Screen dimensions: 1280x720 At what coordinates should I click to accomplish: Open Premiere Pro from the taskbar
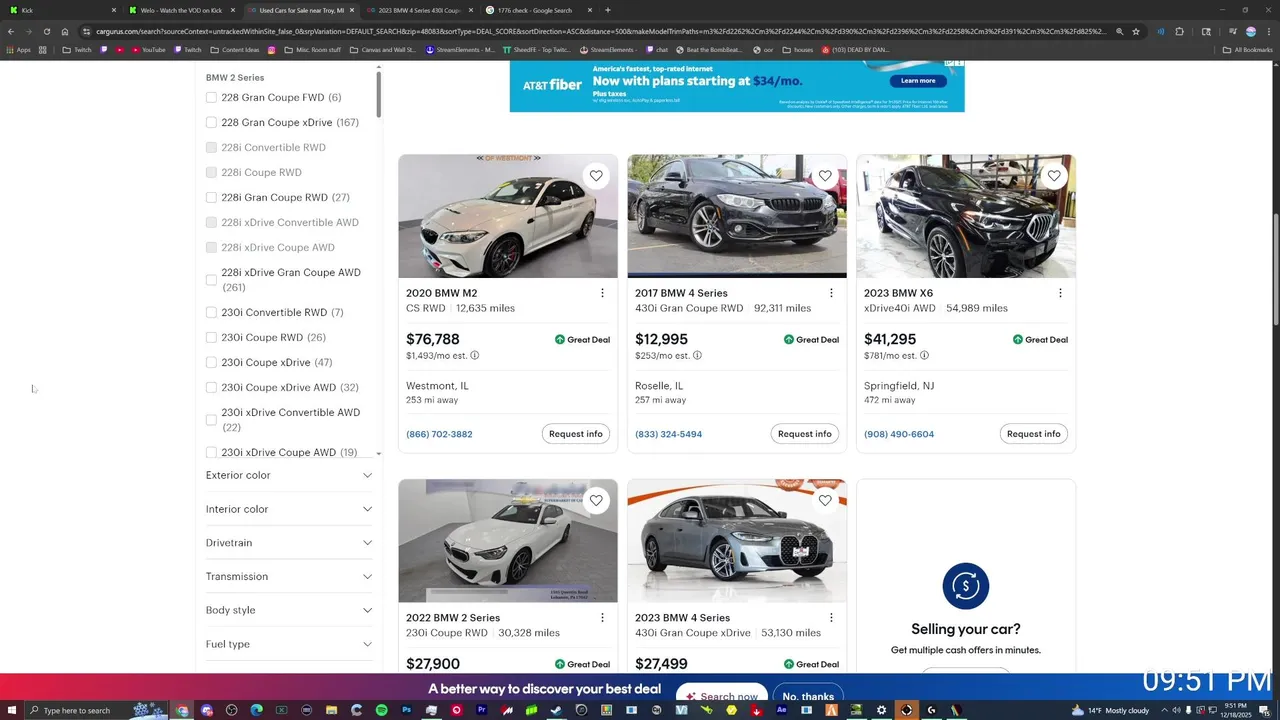coord(482,710)
